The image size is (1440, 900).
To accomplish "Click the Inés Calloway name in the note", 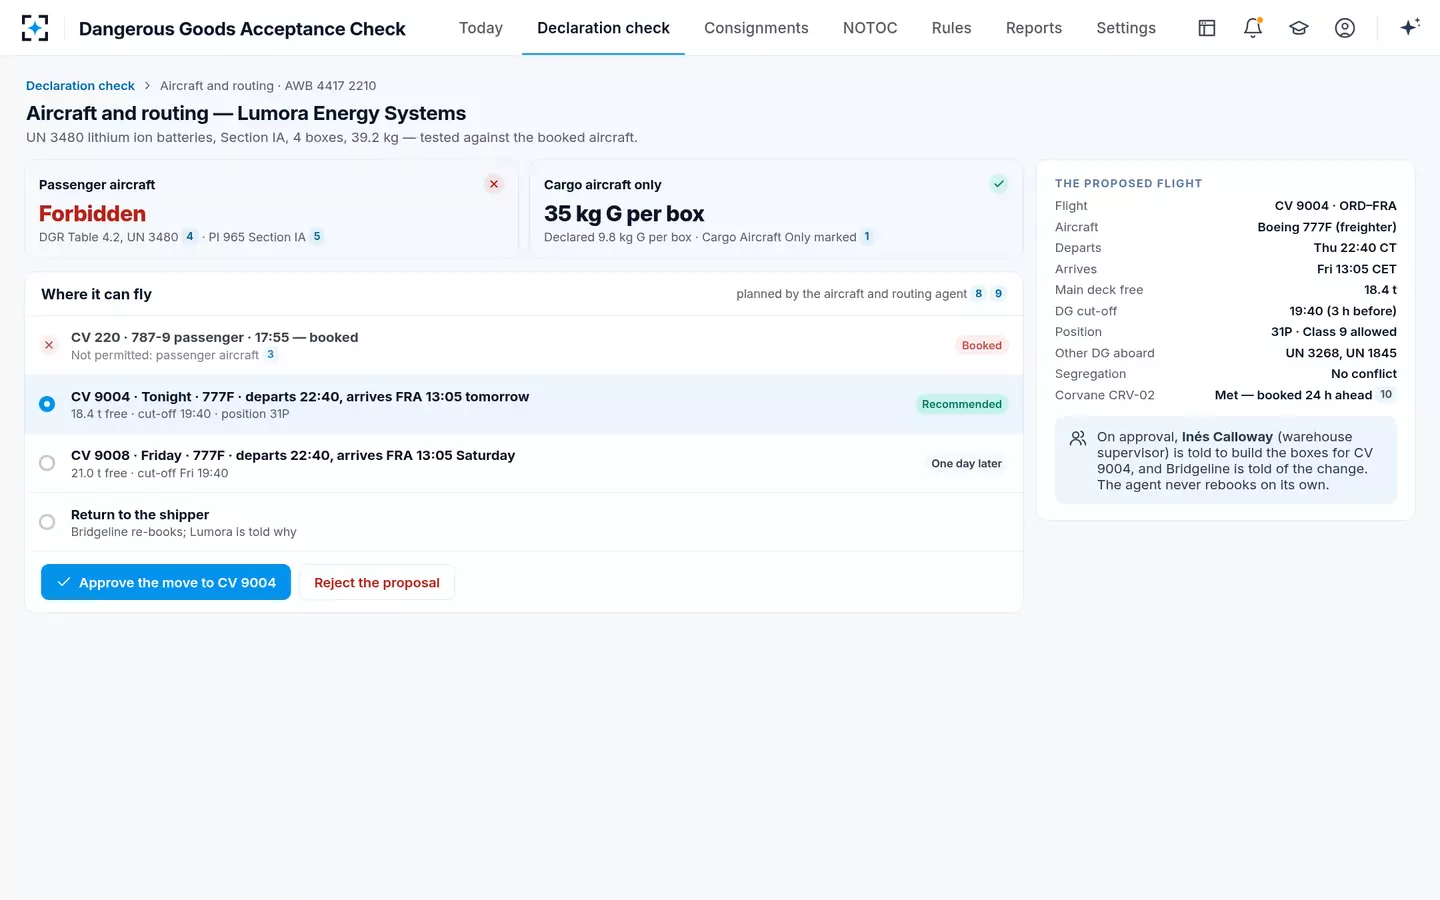I will (1227, 437).
